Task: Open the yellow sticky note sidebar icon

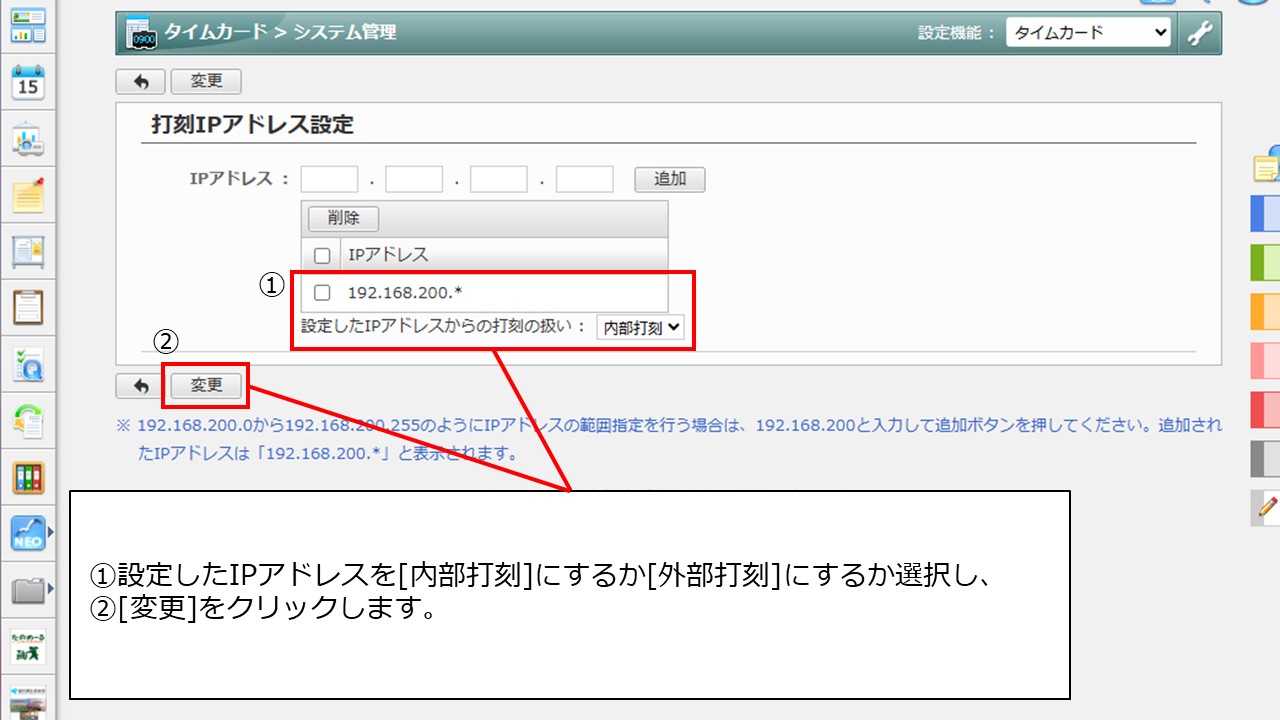Action: click(28, 195)
